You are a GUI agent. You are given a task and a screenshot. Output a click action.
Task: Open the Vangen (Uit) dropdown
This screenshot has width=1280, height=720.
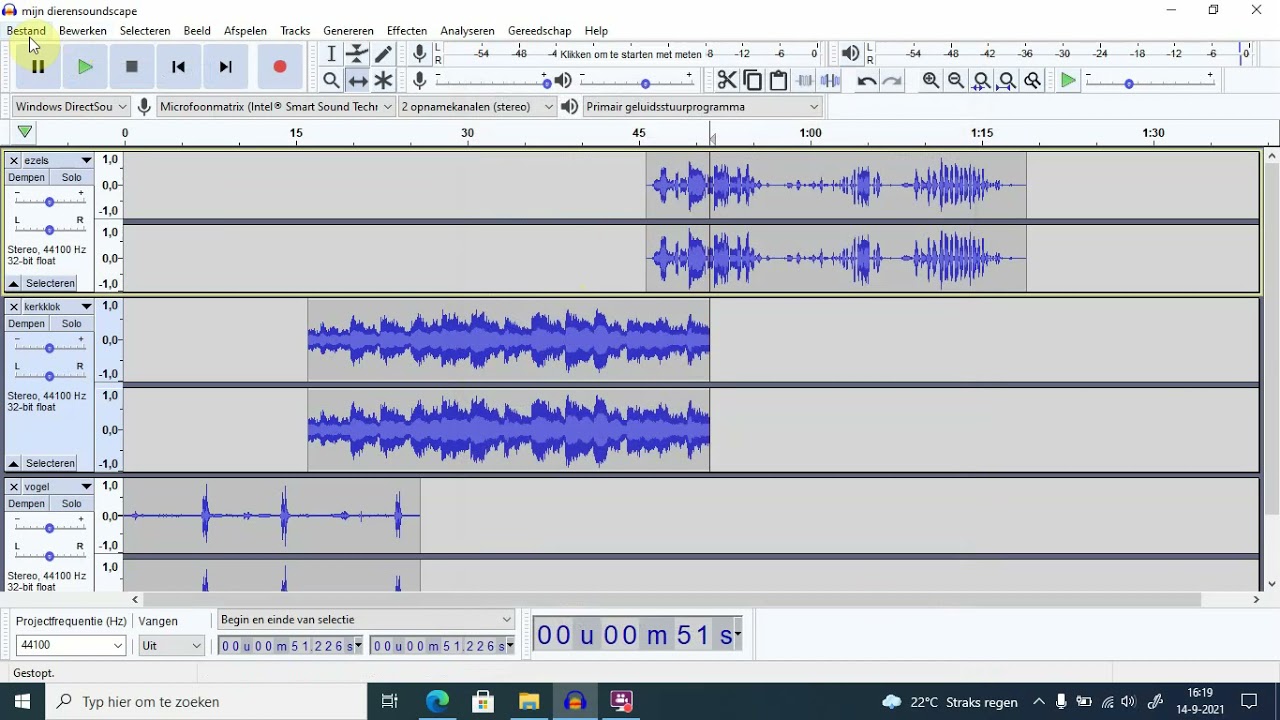pyautogui.click(x=172, y=646)
